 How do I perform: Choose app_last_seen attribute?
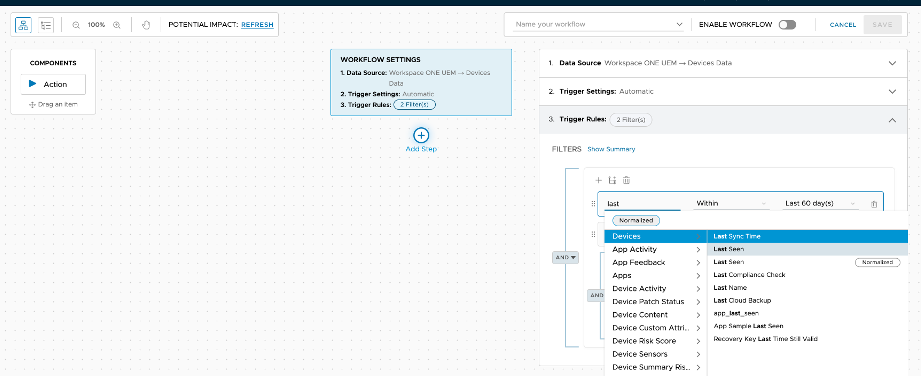[807, 314]
